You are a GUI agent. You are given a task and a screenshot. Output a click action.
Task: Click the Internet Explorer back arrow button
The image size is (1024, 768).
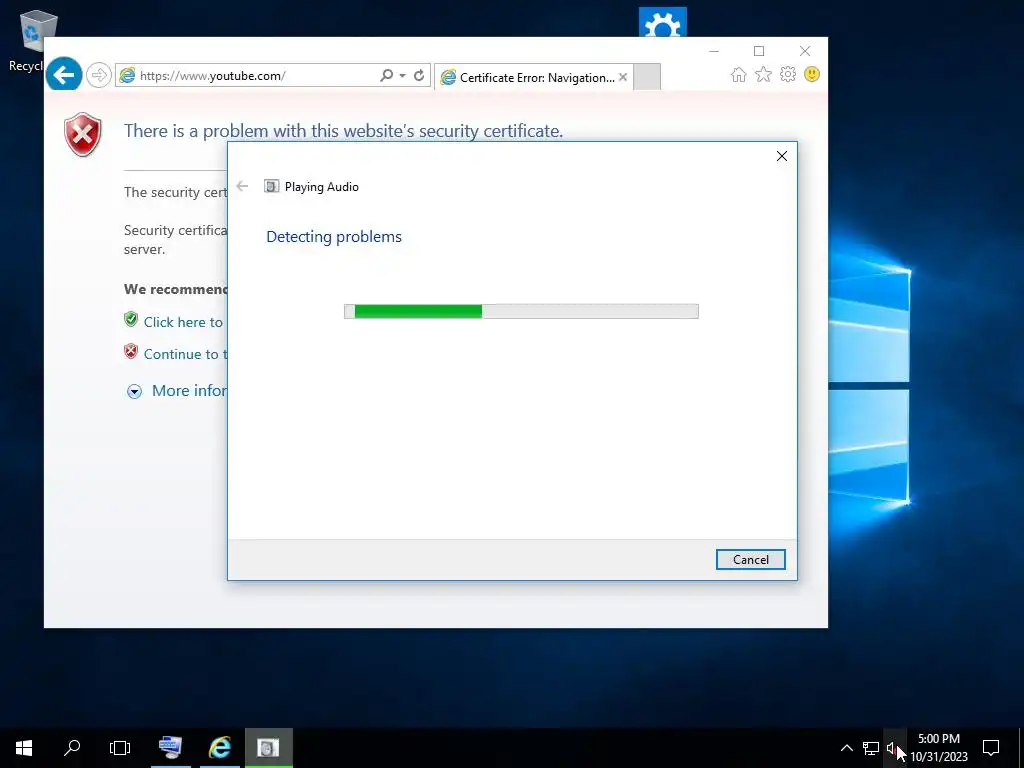tap(64, 75)
